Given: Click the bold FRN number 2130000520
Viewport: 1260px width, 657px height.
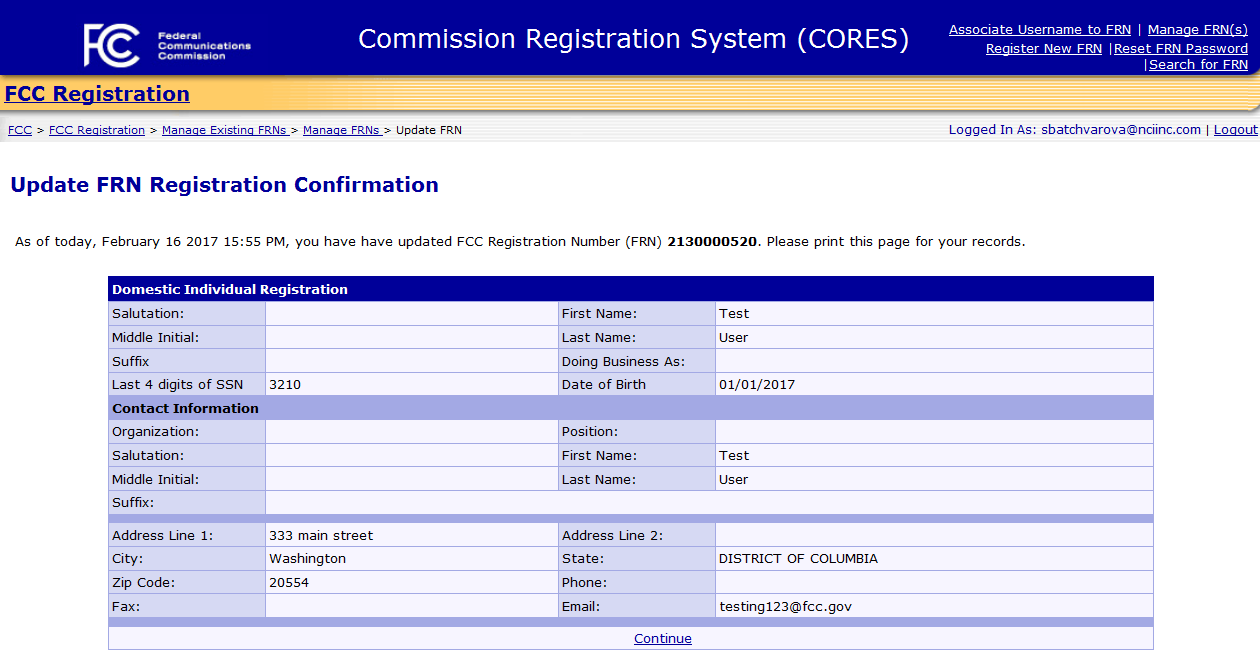Looking at the screenshot, I should [x=712, y=242].
